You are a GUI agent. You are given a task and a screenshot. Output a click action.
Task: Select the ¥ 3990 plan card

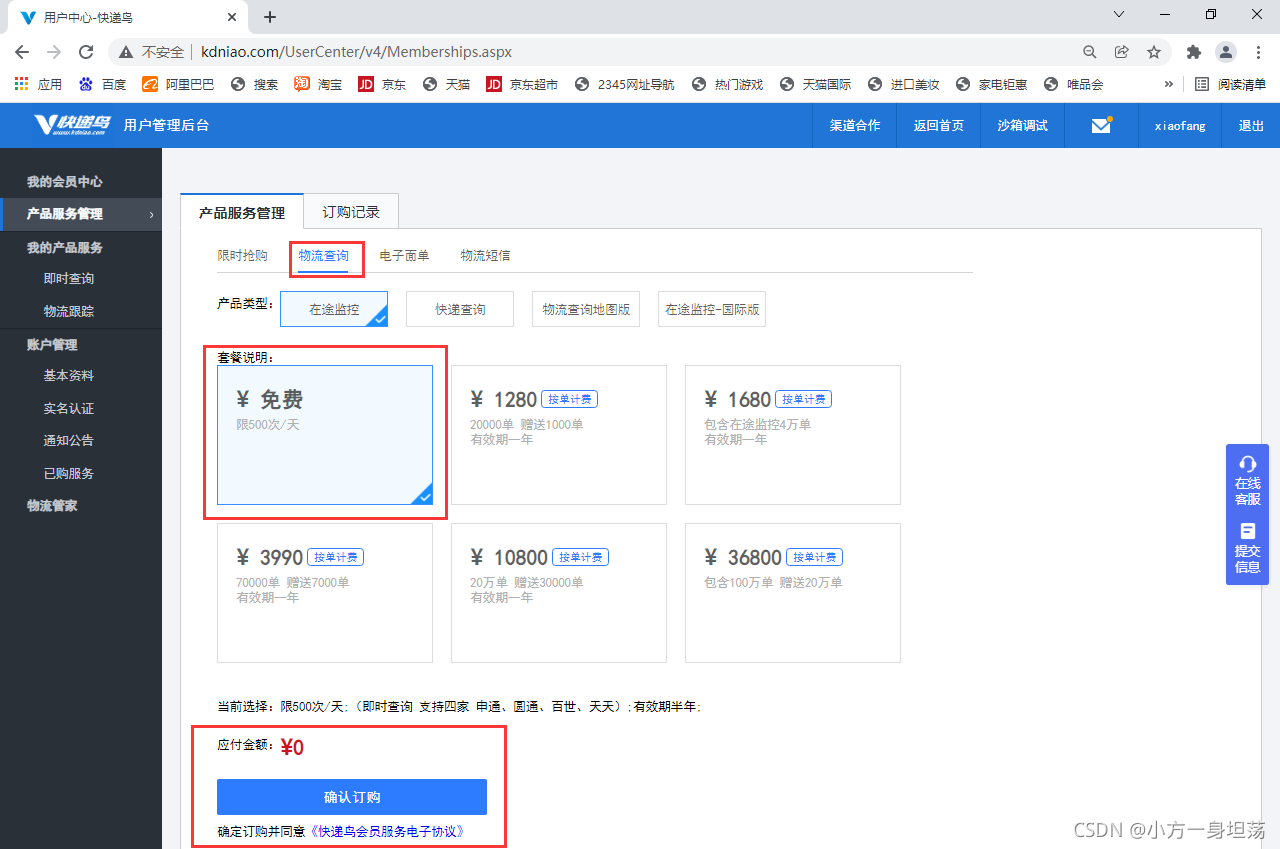pyautogui.click(x=325, y=593)
